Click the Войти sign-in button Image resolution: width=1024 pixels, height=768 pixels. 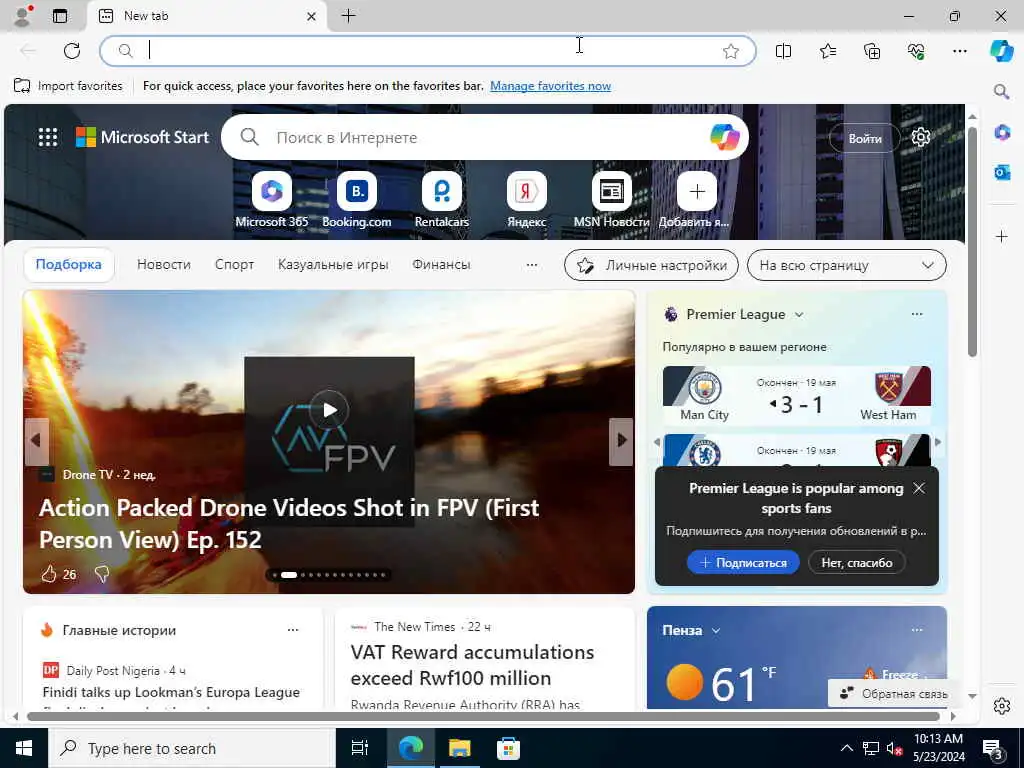coord(865,138)
